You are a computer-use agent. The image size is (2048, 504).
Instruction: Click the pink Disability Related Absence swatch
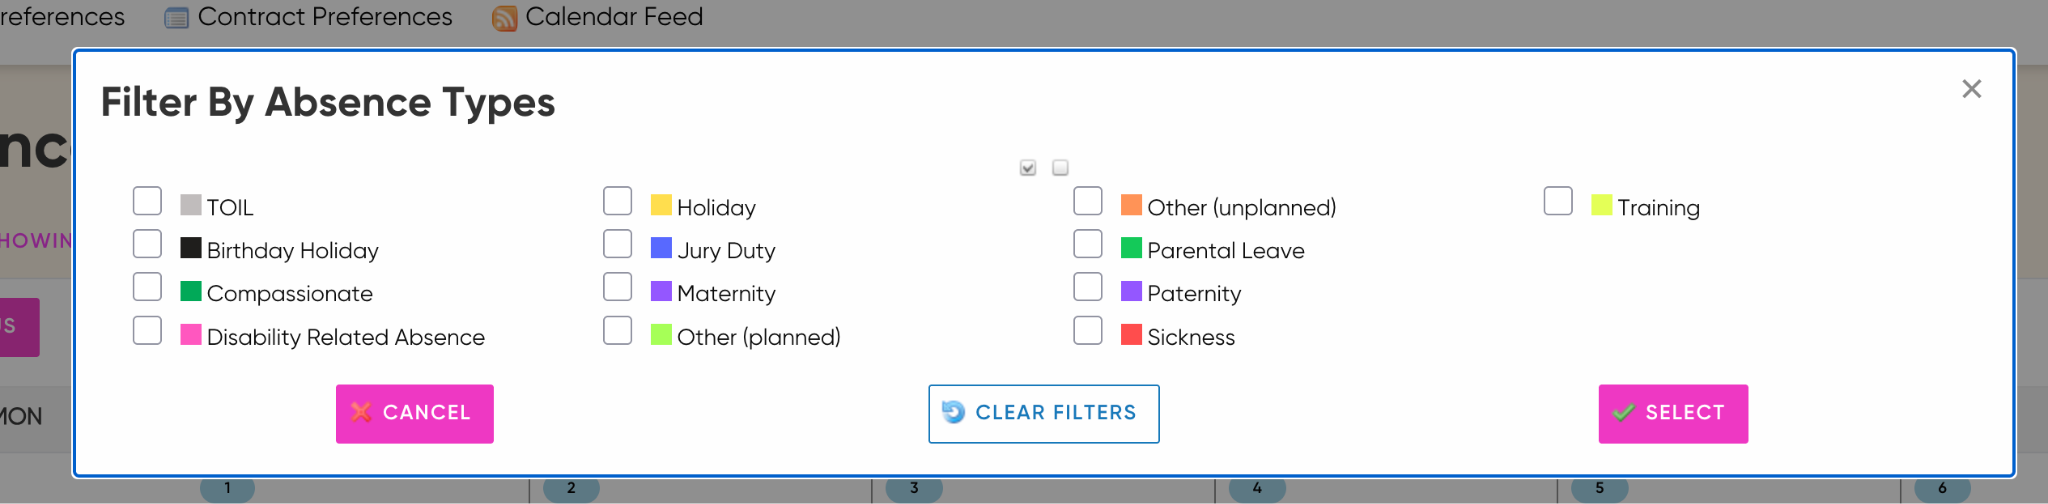pyautogui.click(x=191, y=334)
